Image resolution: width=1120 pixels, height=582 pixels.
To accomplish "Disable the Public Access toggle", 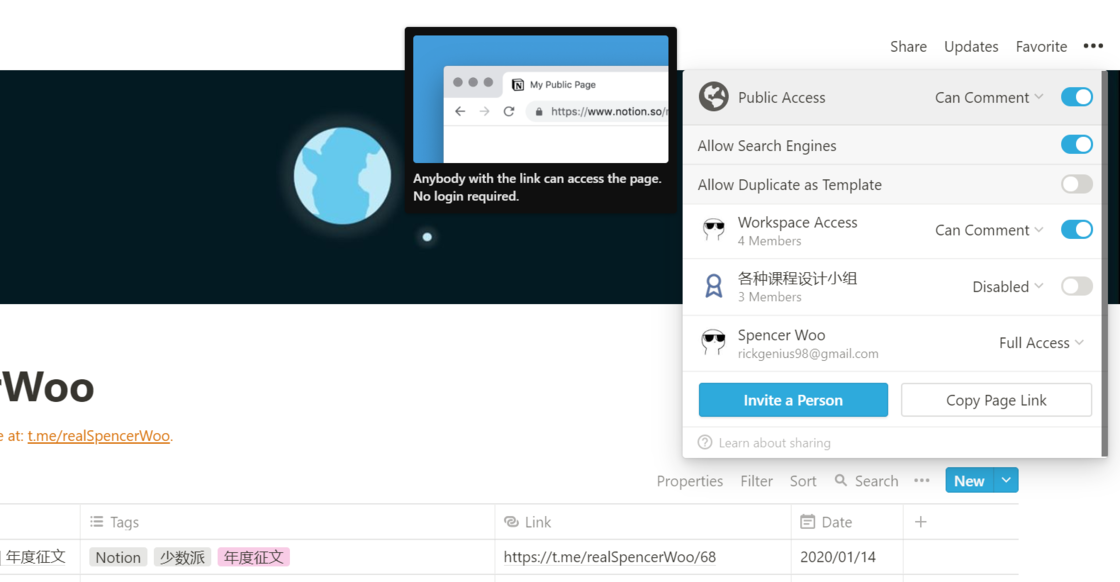I will (x=1076, y=97).
